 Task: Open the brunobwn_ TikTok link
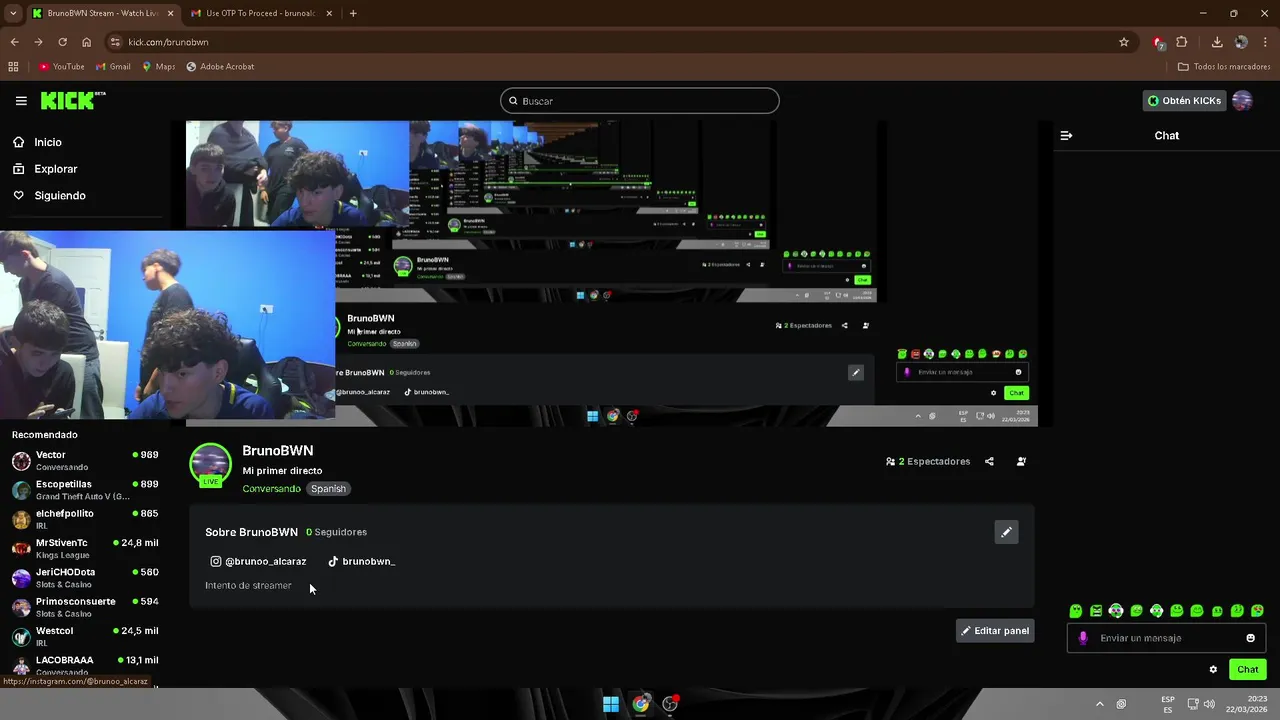point(361,562)
